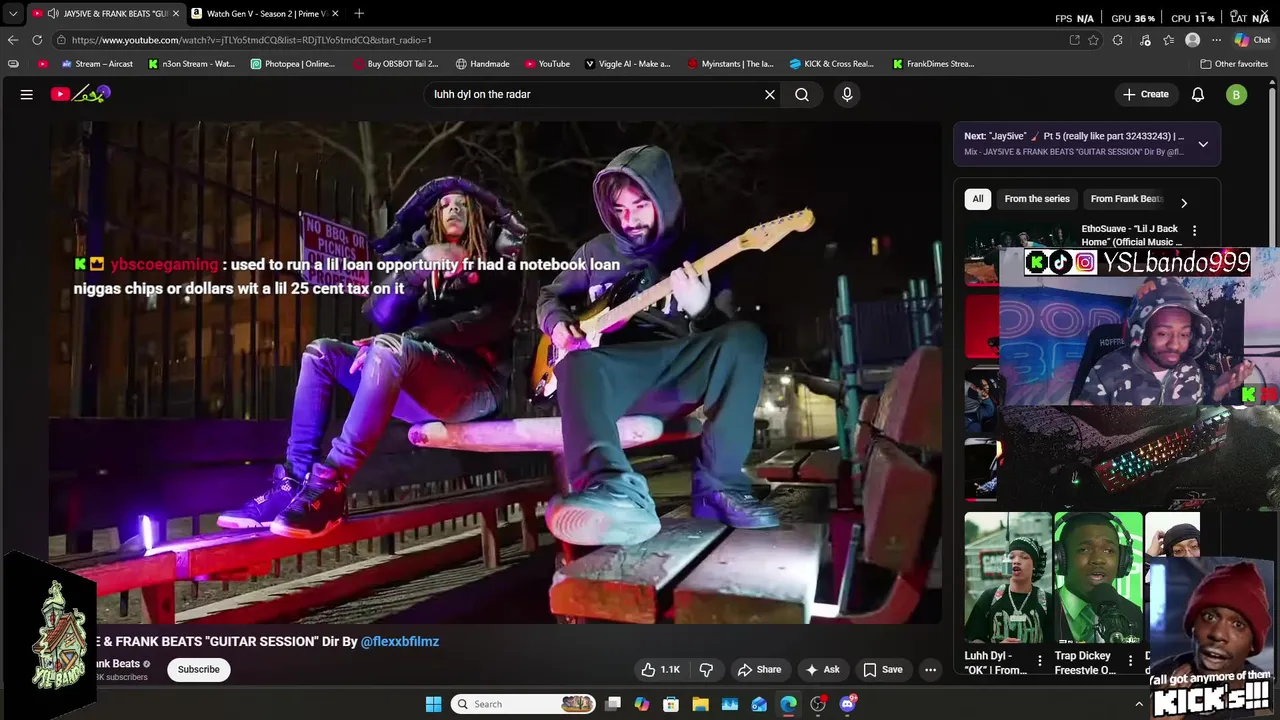The height and width of the screenshot is (720, 1280).
Task: Go back with browser back arrow
Action: (x=12, y=40)
